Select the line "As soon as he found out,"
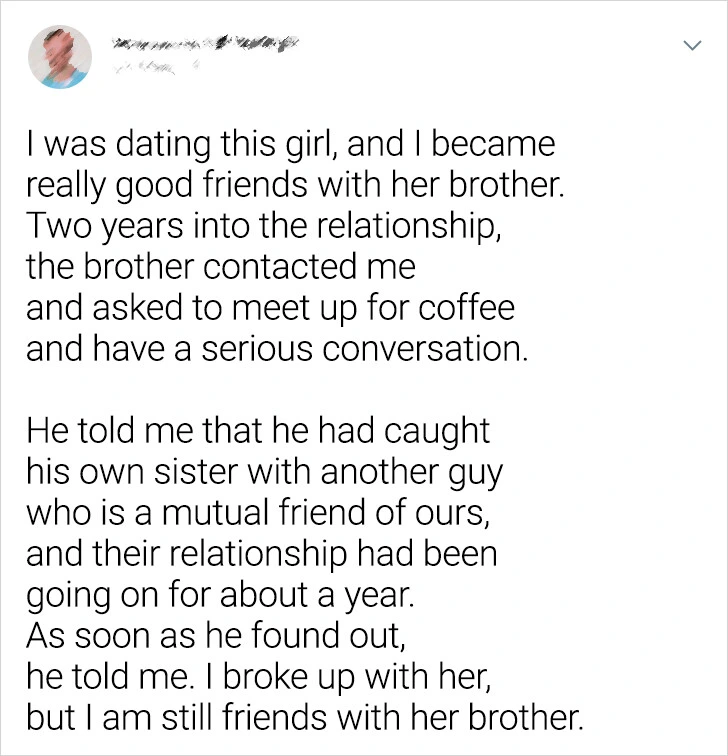 coord(204,634)
